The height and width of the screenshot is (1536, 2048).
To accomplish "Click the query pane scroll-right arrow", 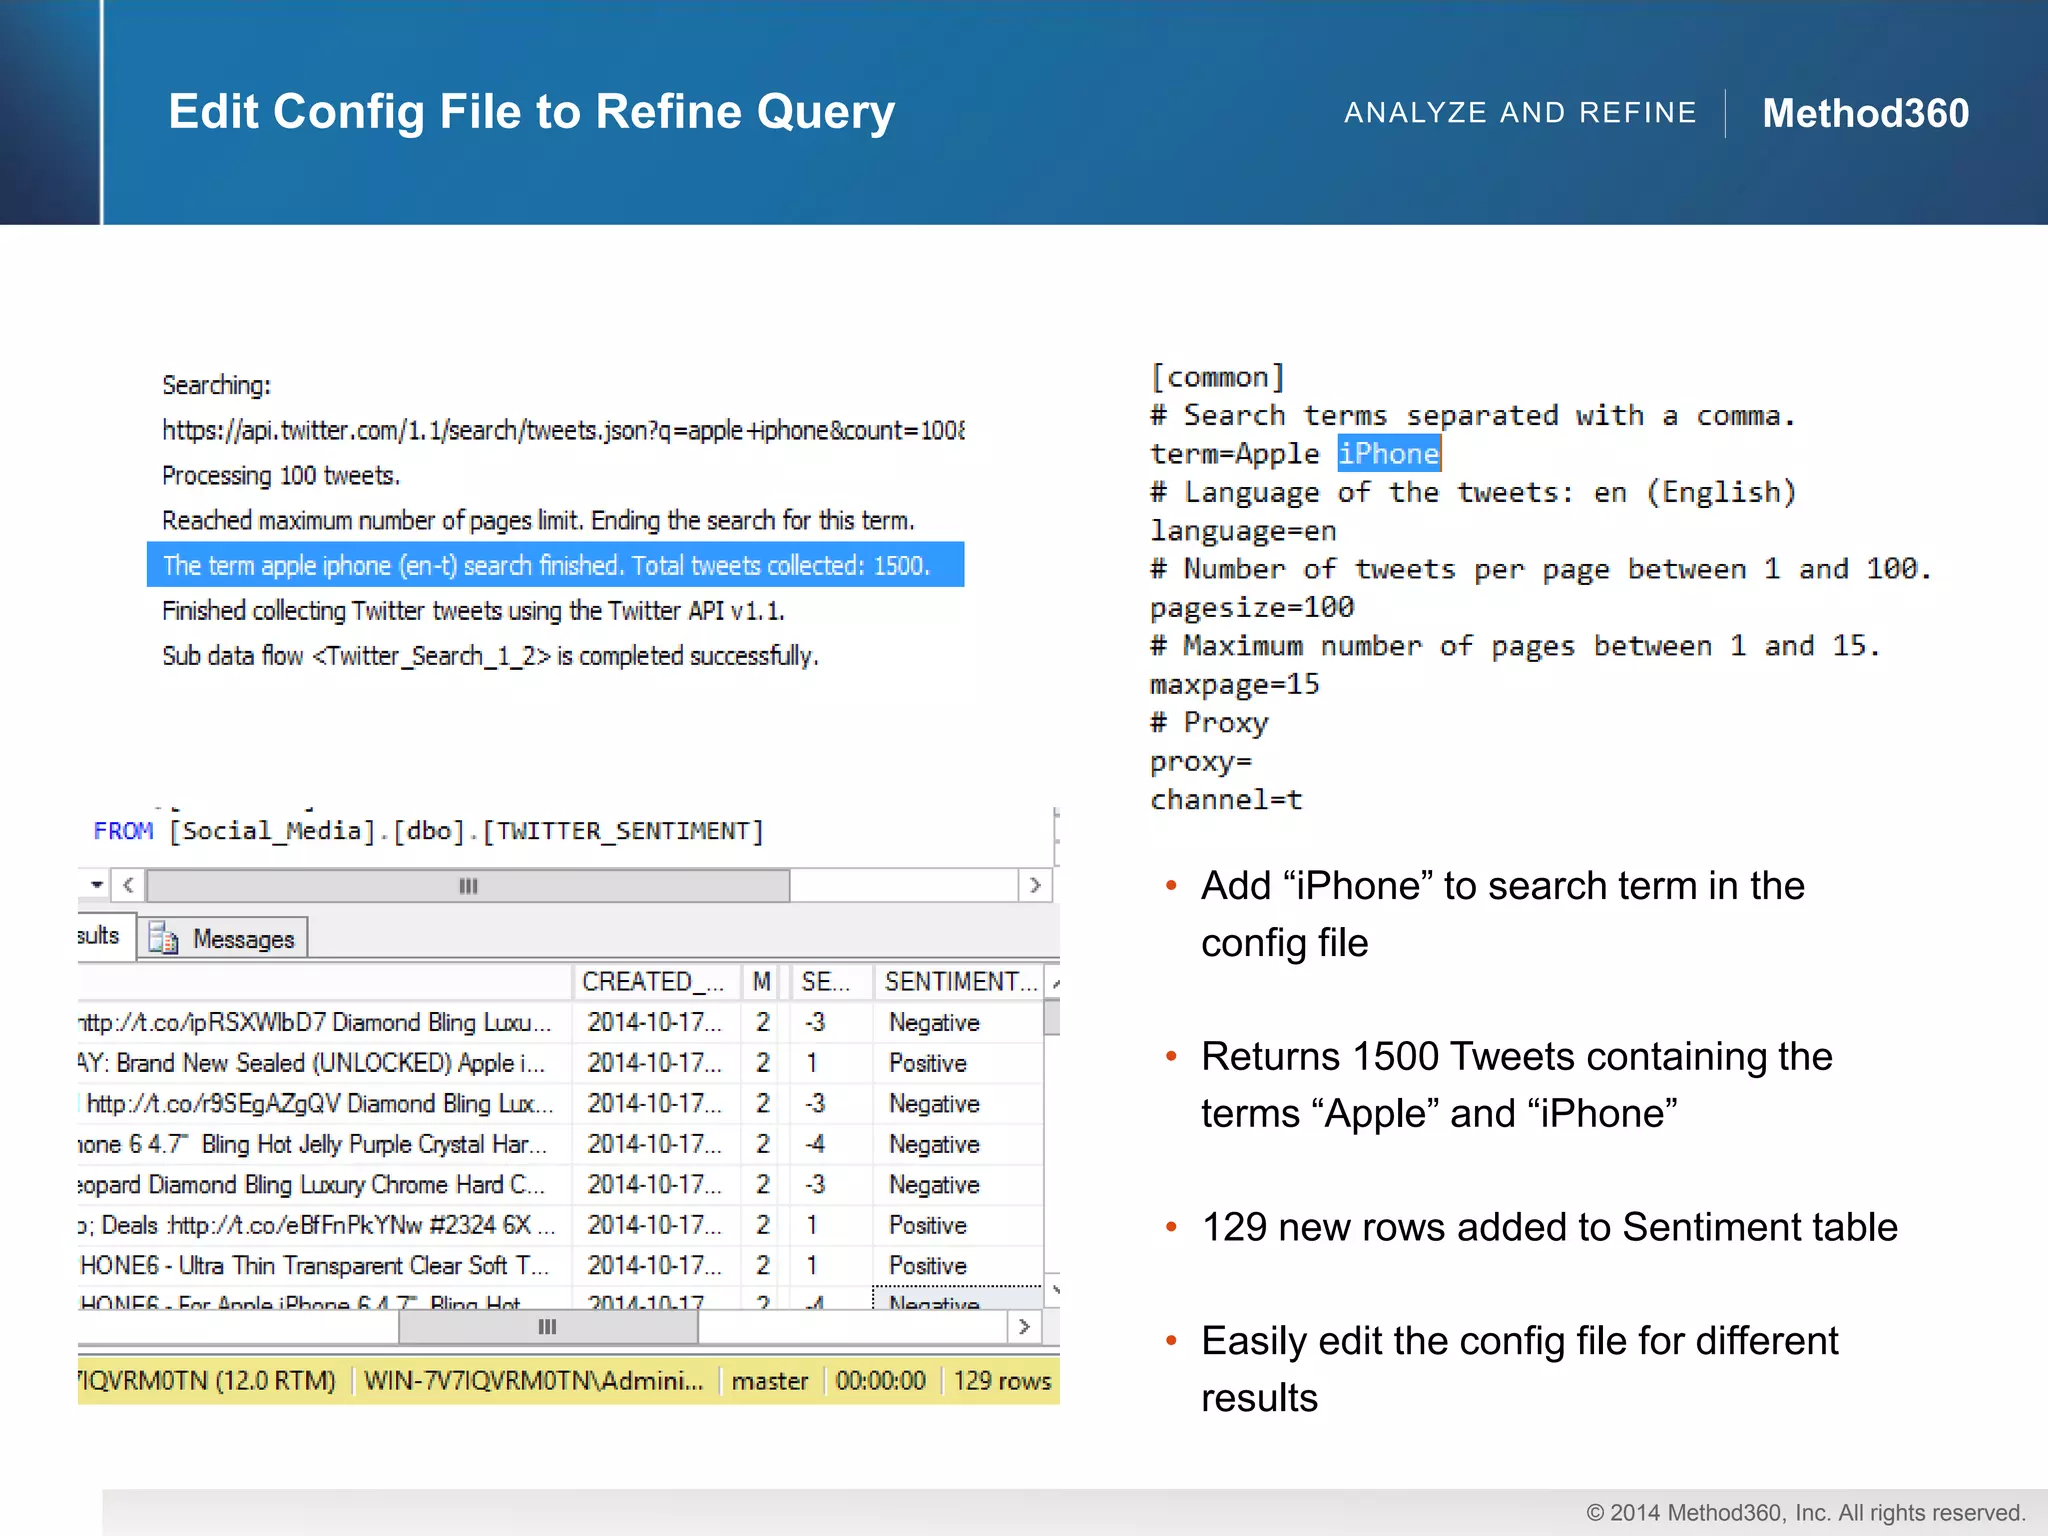I will [1035, 885].
